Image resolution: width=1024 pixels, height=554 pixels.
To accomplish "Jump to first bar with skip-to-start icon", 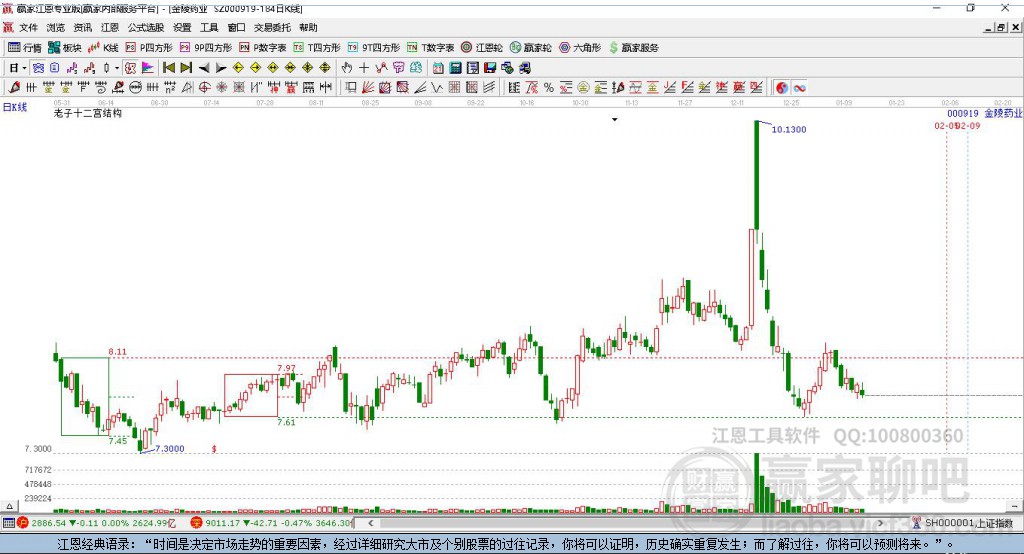I will [x=168, y=68].
